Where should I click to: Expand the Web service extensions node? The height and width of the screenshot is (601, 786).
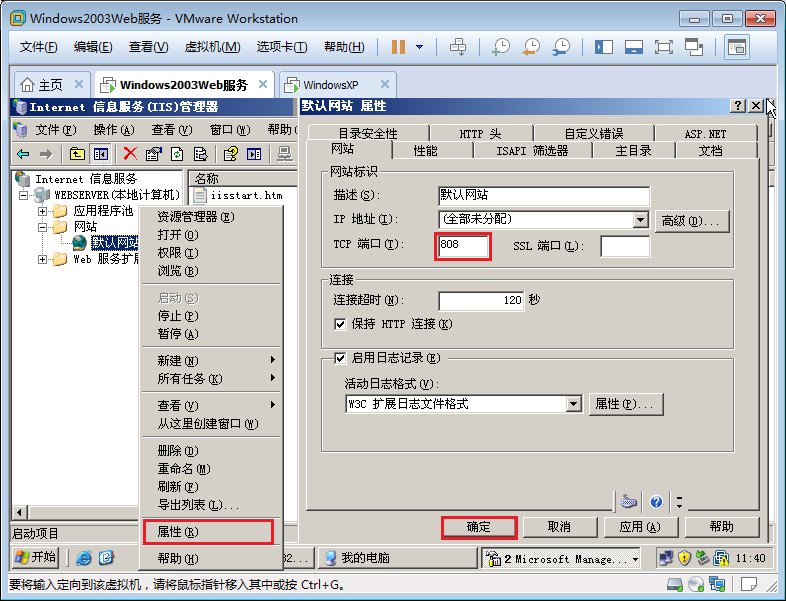(43, 259)
